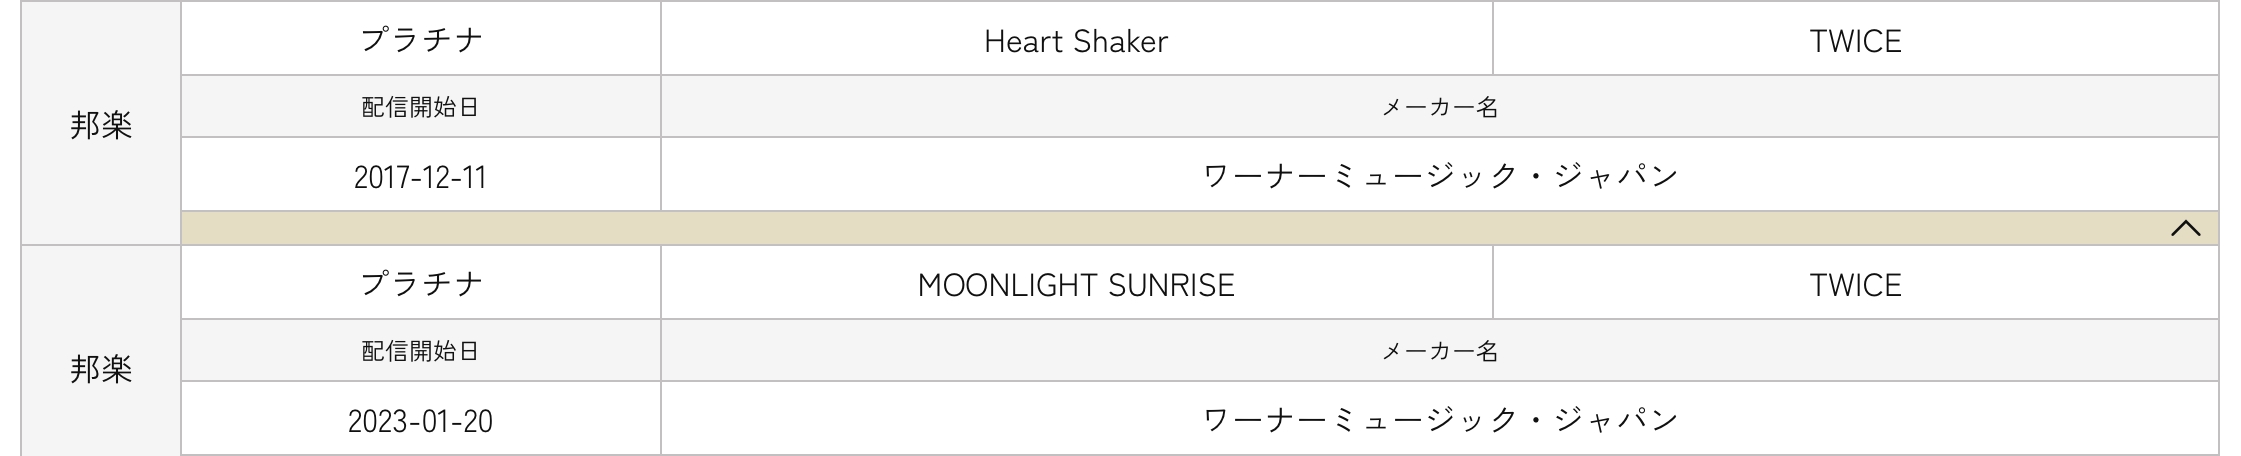
Task: Click 配信開始日 header above 2017-12-11
Action: (x=420, y=107)
